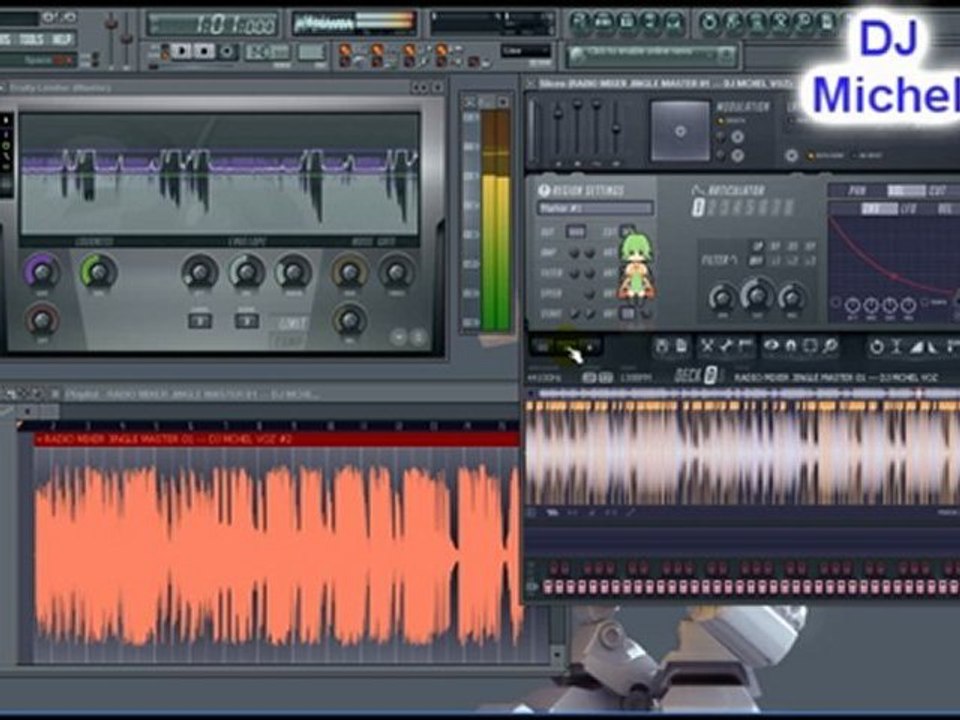Click the normalize icon in Slicex toolbar
This screenshot has width=960, height=720.
click(x=896, y=347)
